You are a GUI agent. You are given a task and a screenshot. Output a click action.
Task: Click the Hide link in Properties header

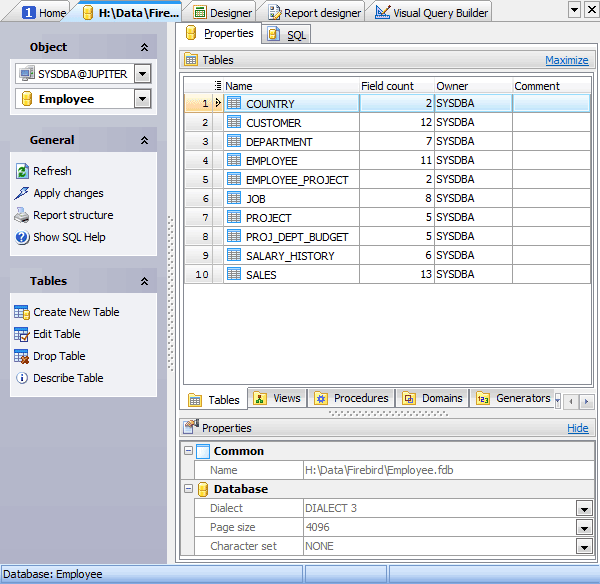[578, 428]
